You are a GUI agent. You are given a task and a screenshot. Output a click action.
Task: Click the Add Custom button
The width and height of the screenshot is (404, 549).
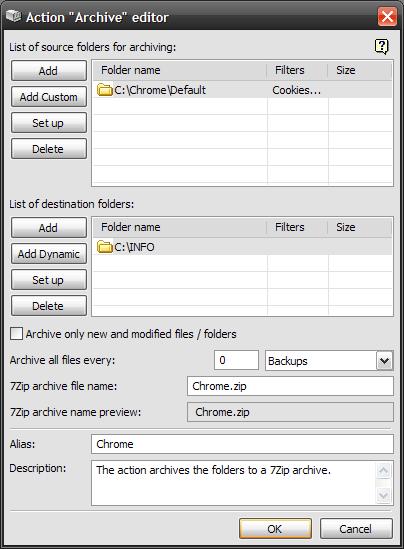[49, 97]
